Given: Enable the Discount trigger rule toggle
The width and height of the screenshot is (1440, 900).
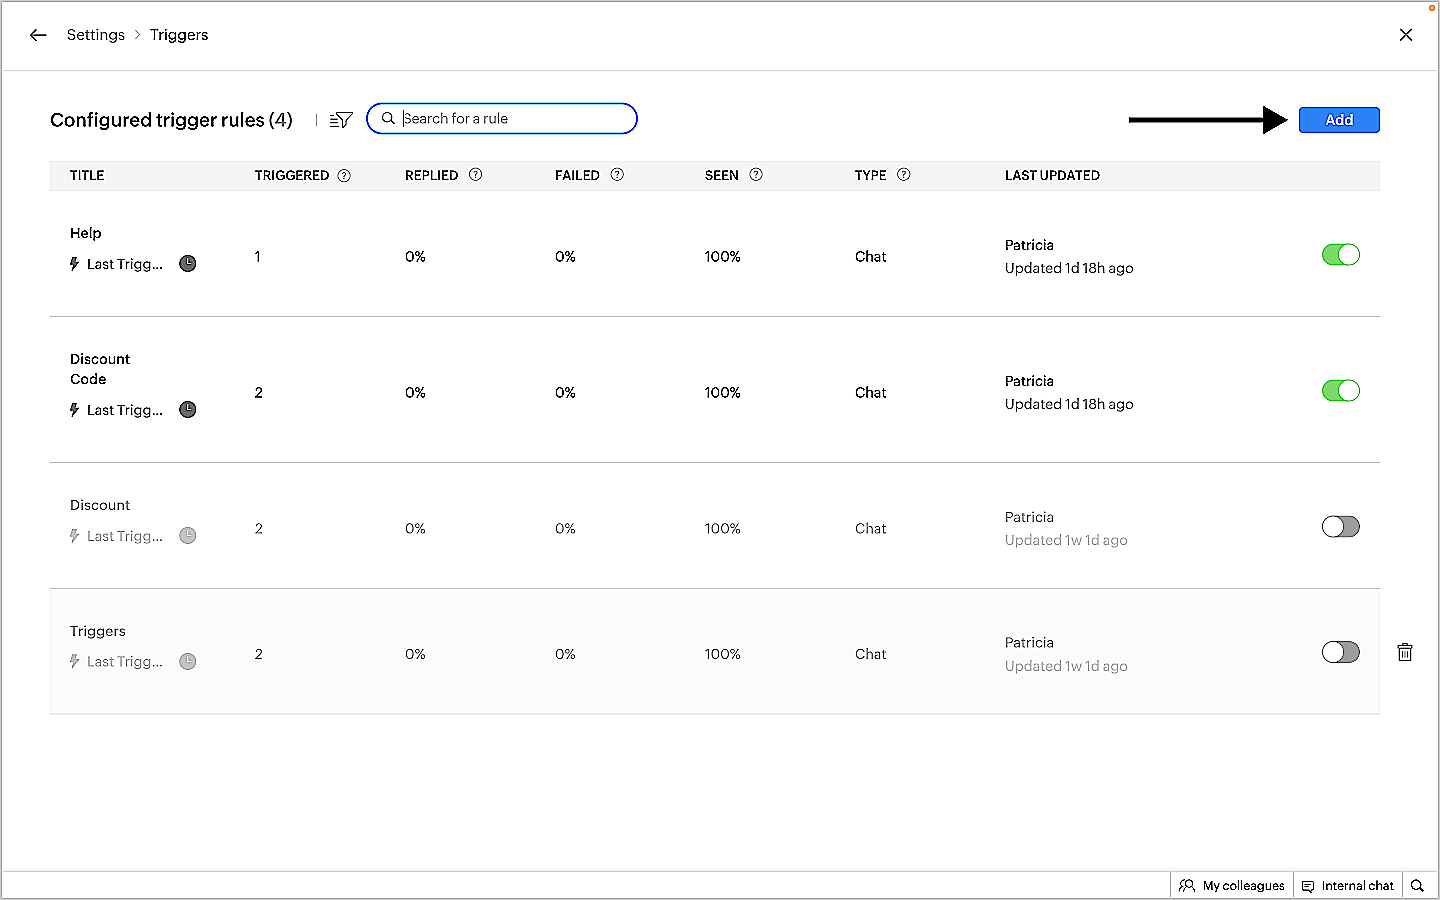Looking at the screenshot, I should (x=1340, y=527).
